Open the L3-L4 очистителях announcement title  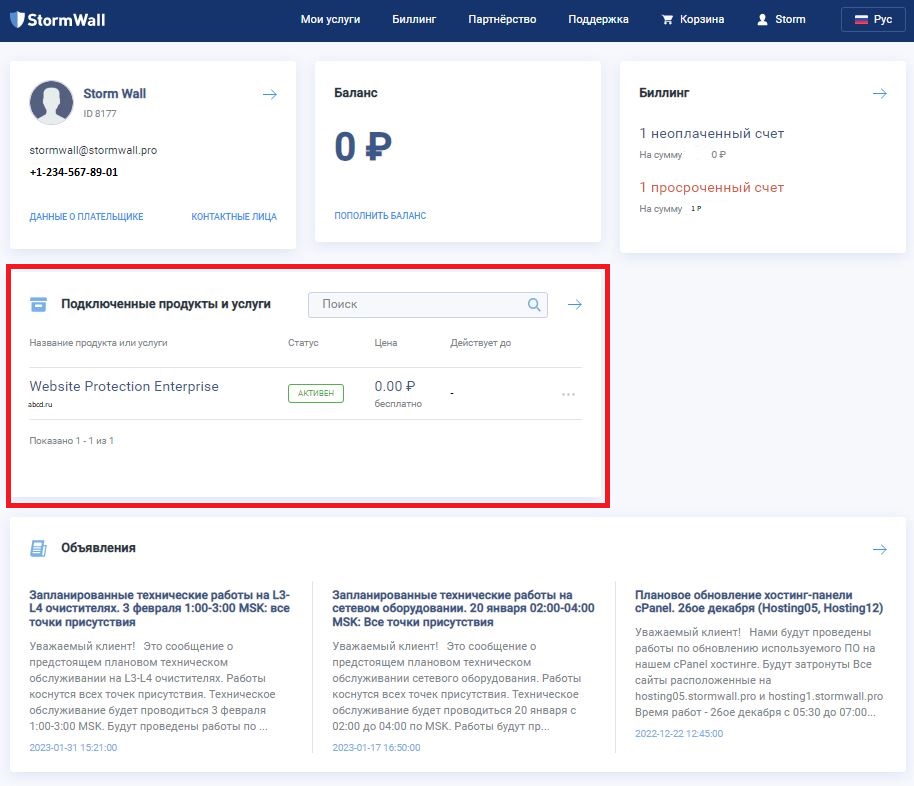[x=160, y=608]
